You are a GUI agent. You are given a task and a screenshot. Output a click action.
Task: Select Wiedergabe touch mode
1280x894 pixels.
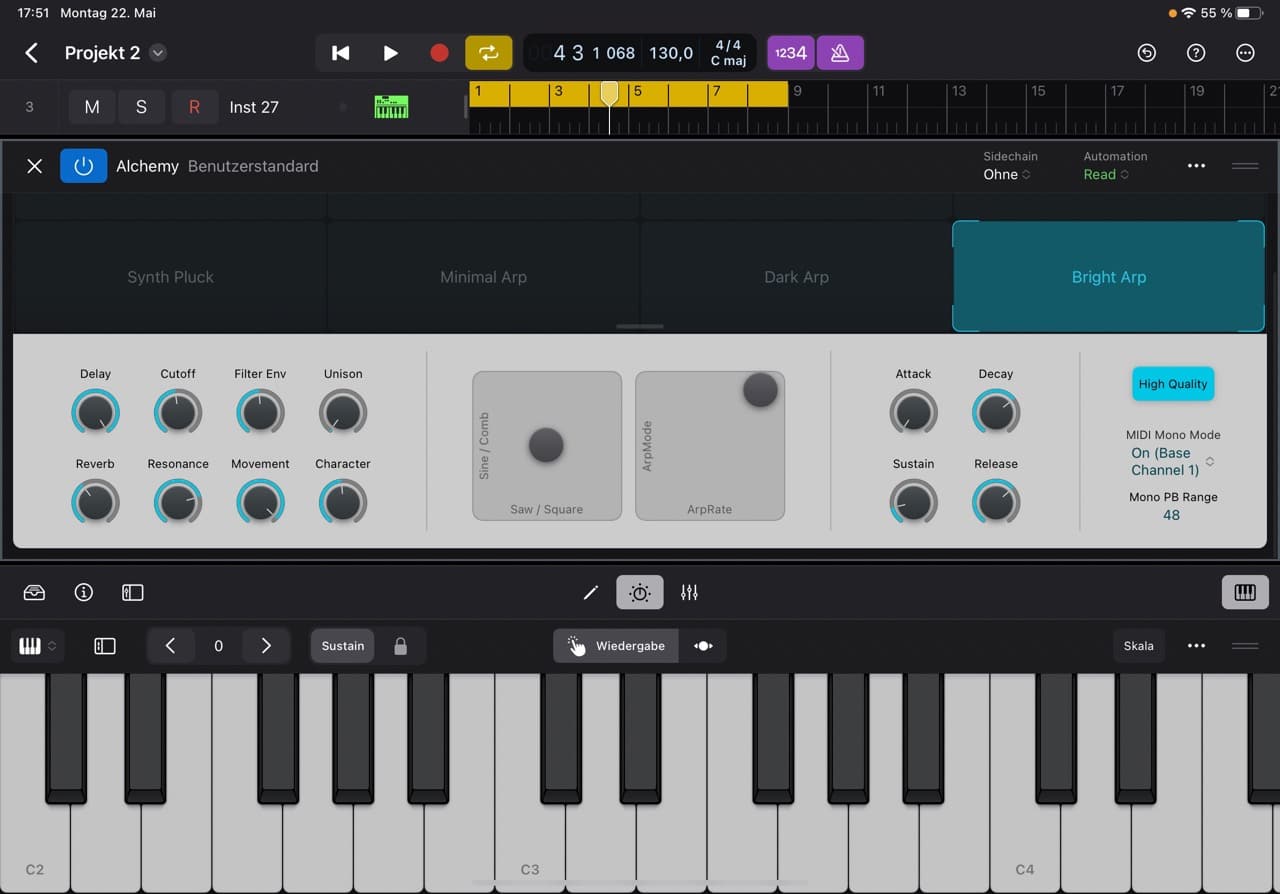click(616, 646)
